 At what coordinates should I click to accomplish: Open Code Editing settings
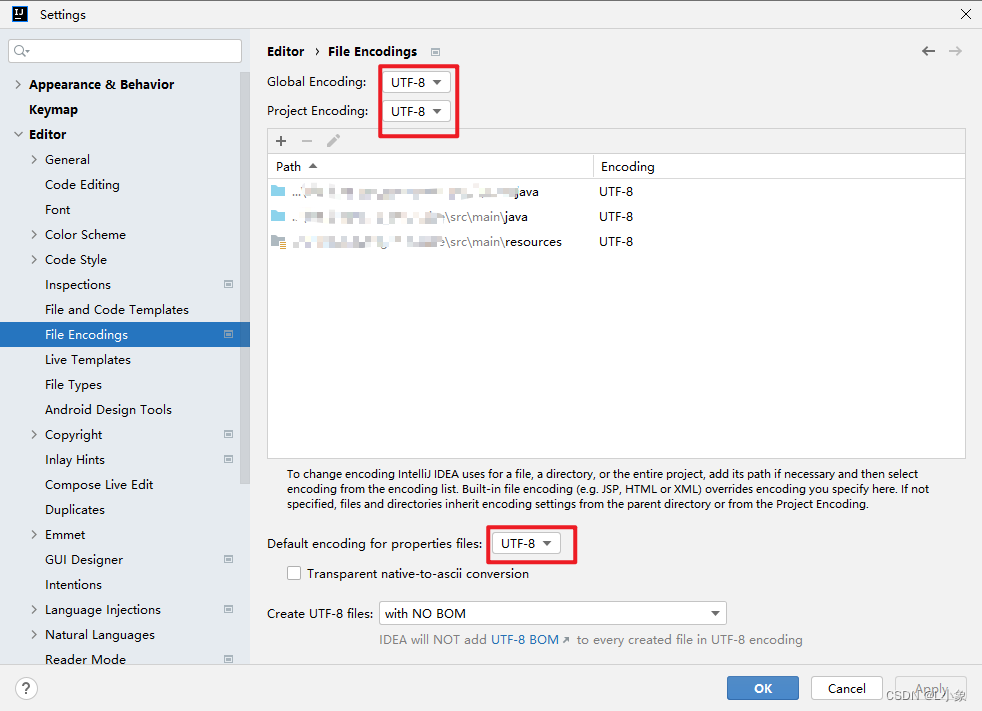pos(82,185)
